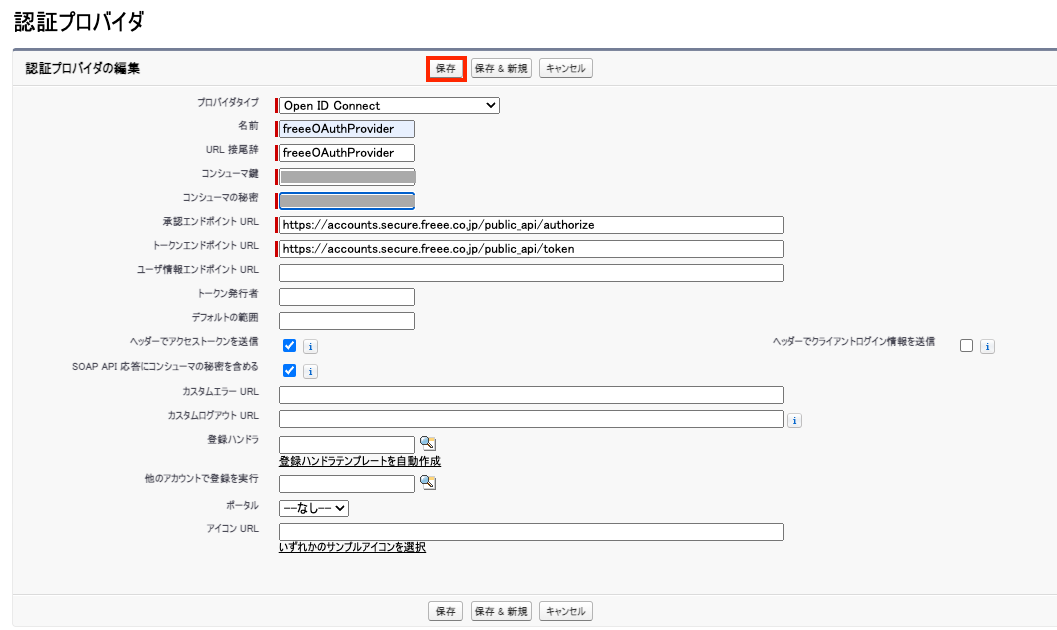Click the top 保存 button

point(446,69)
